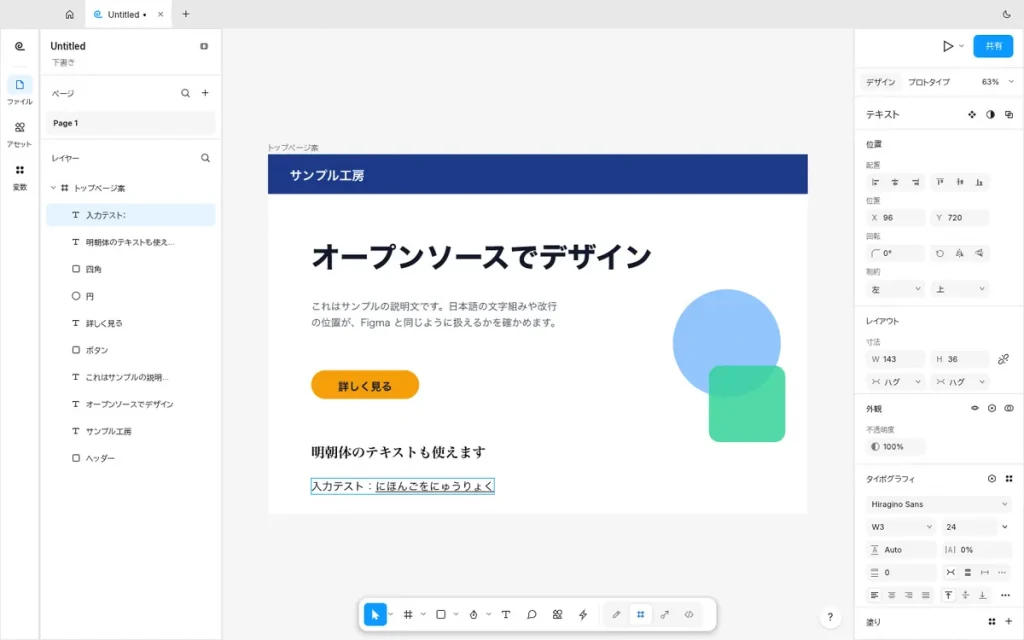Open Move tool options chevron
The height and width of the screenshot is (640, 1024).
(x=391, y=615)
